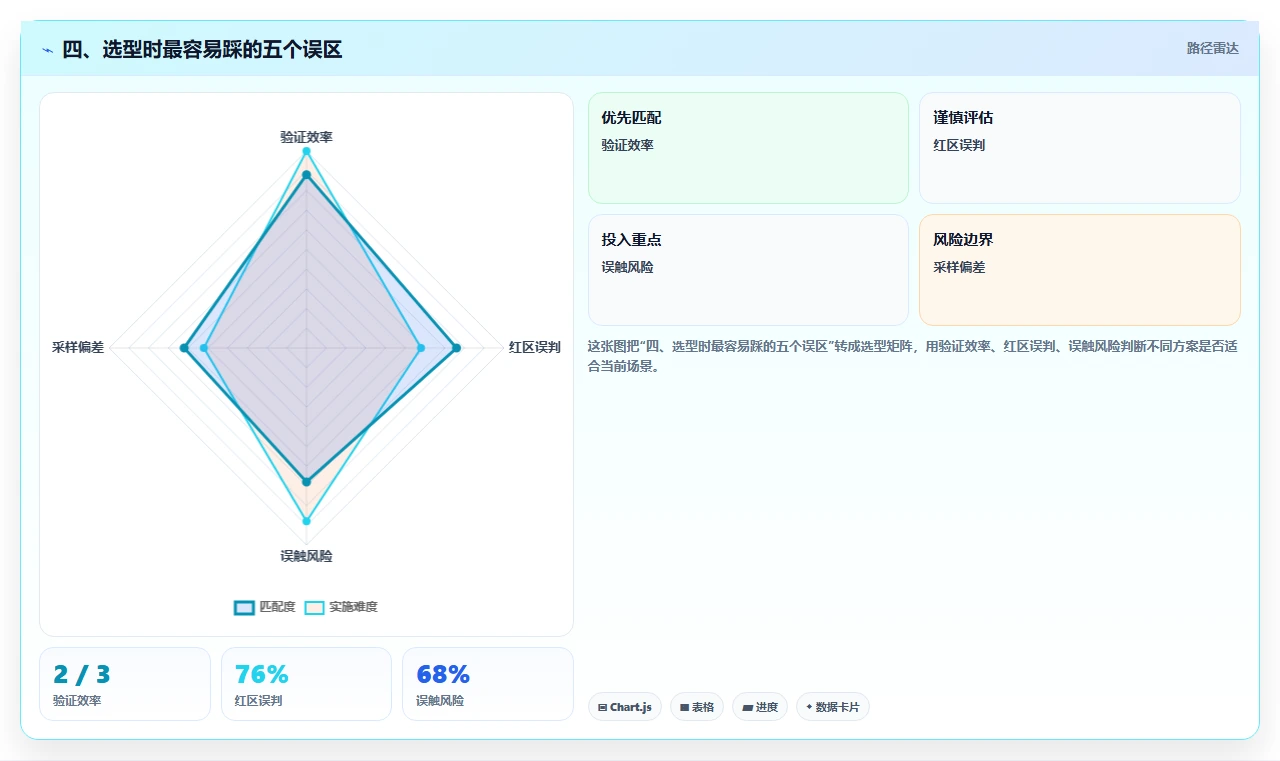Click the 采样偏差 axis label on radar

tap(78, 348)
